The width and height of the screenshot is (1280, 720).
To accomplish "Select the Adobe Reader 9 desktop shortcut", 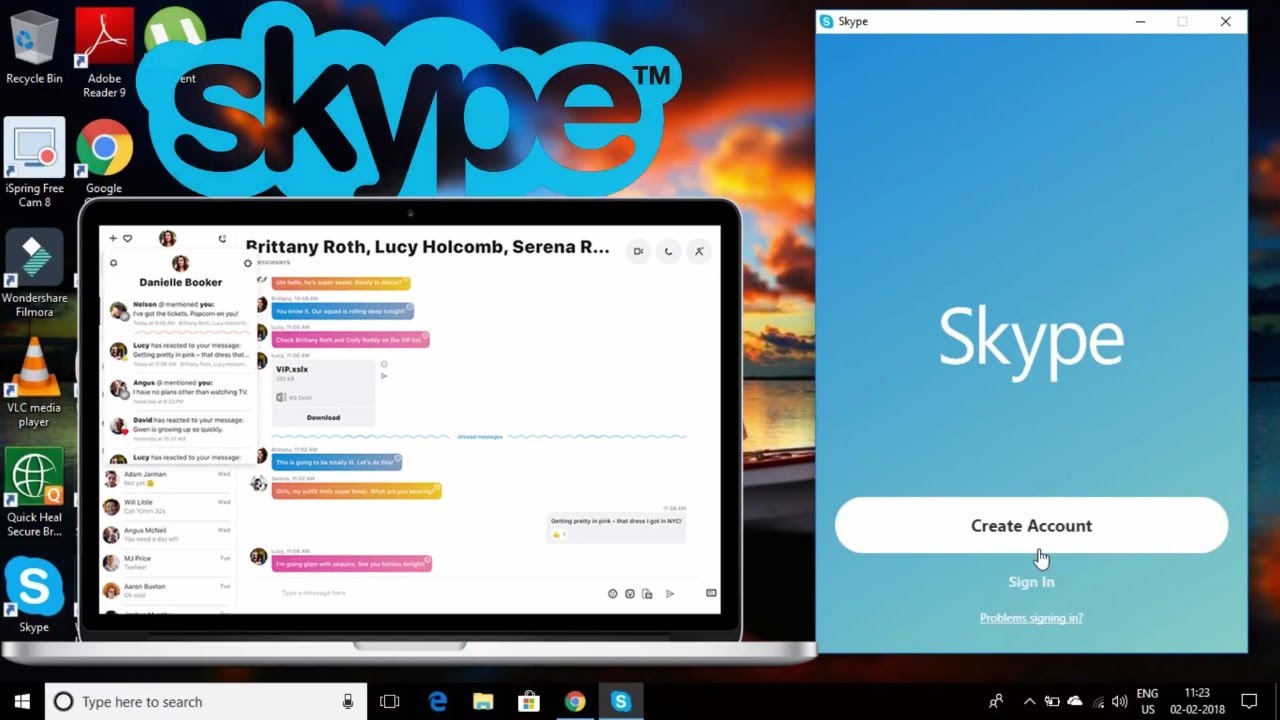I will [104, 52].
